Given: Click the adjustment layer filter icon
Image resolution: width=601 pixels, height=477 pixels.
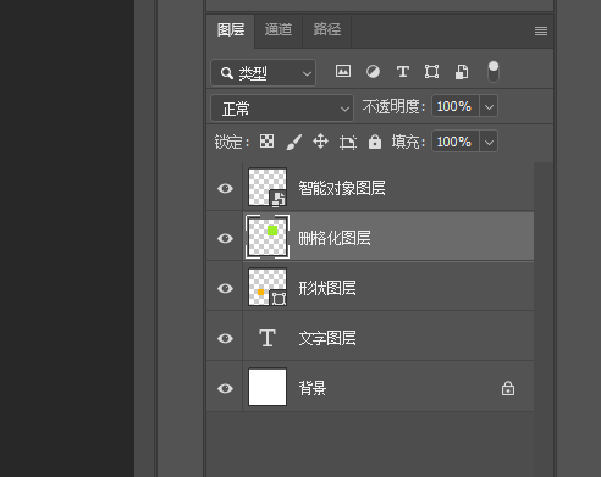Looking at the screenshot, I should (x=373, y=72).
